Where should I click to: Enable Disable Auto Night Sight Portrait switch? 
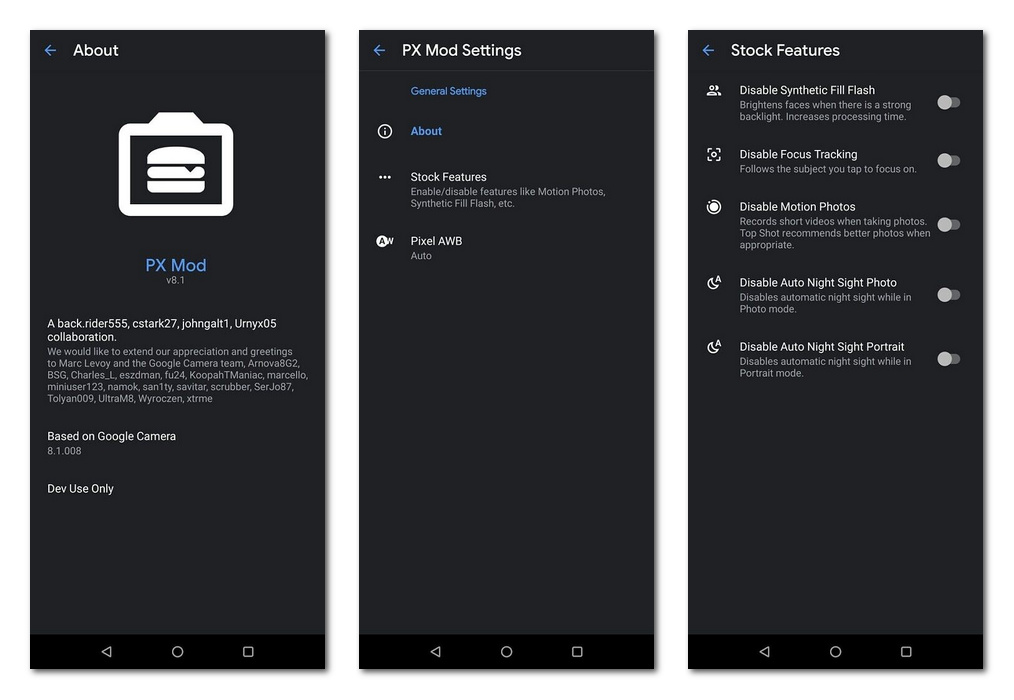[x=948, y=359]
